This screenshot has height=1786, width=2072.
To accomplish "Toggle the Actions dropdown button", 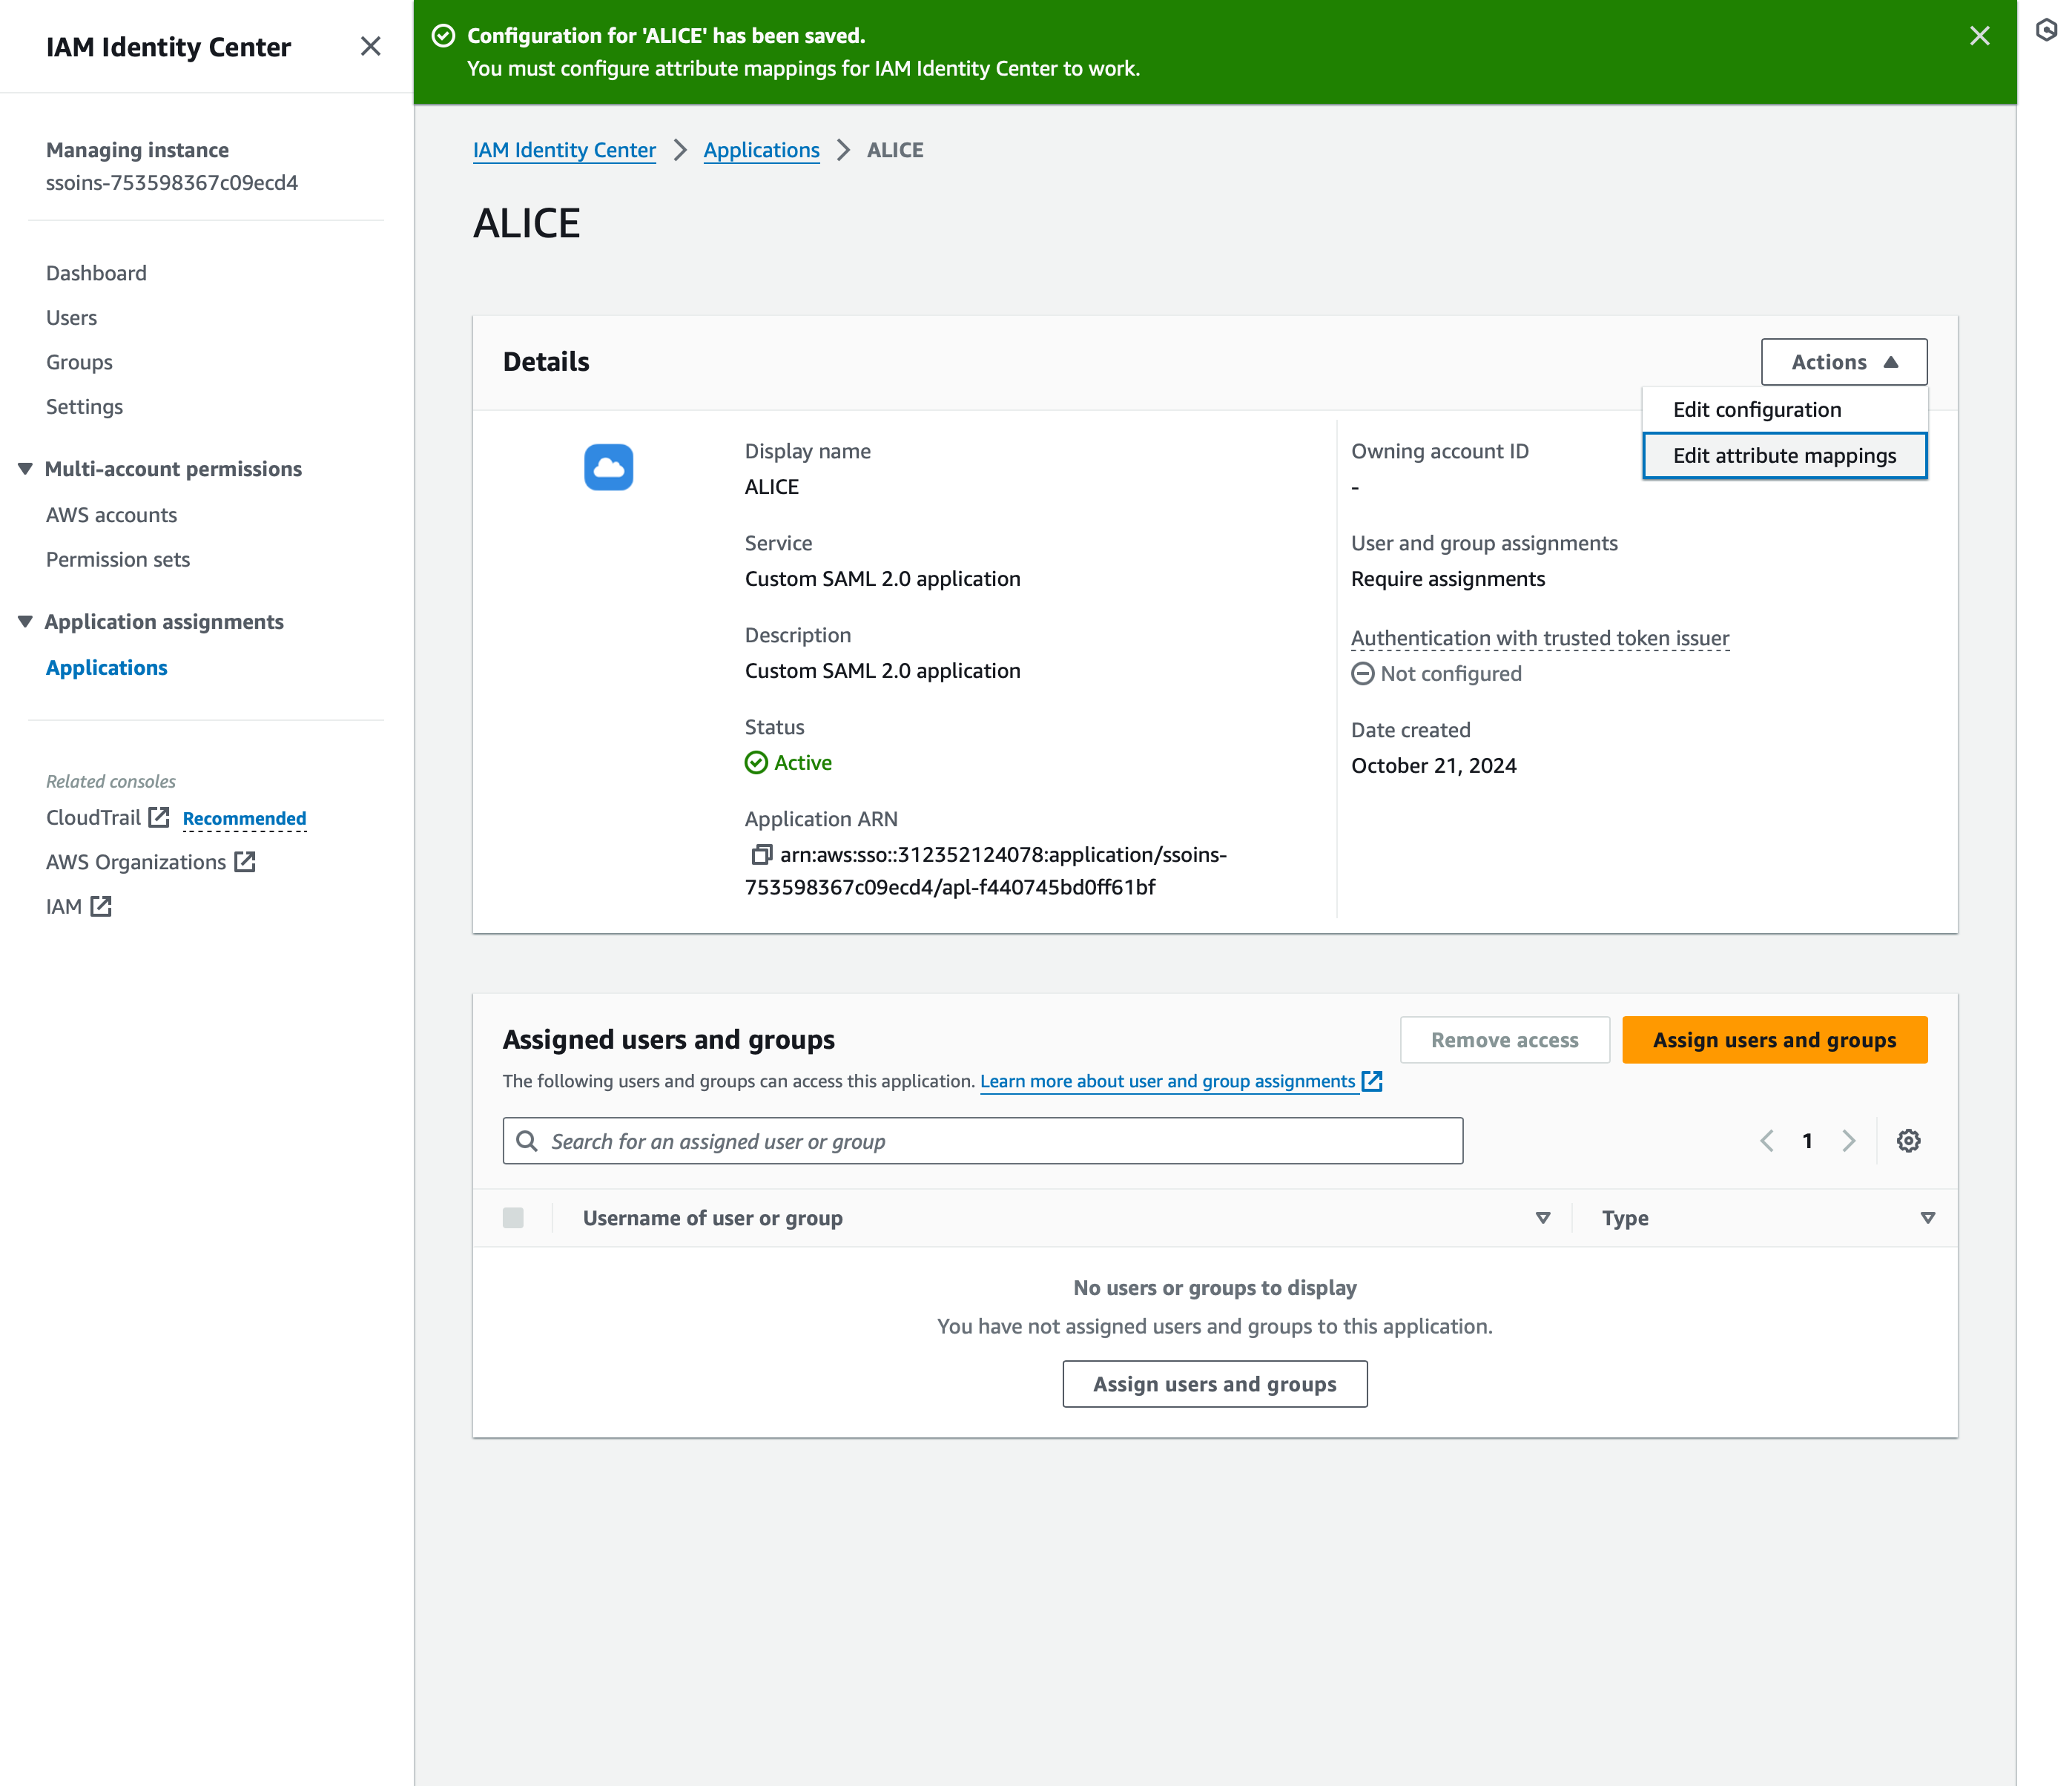I will pyautogui.click(x=1844, y=362).
